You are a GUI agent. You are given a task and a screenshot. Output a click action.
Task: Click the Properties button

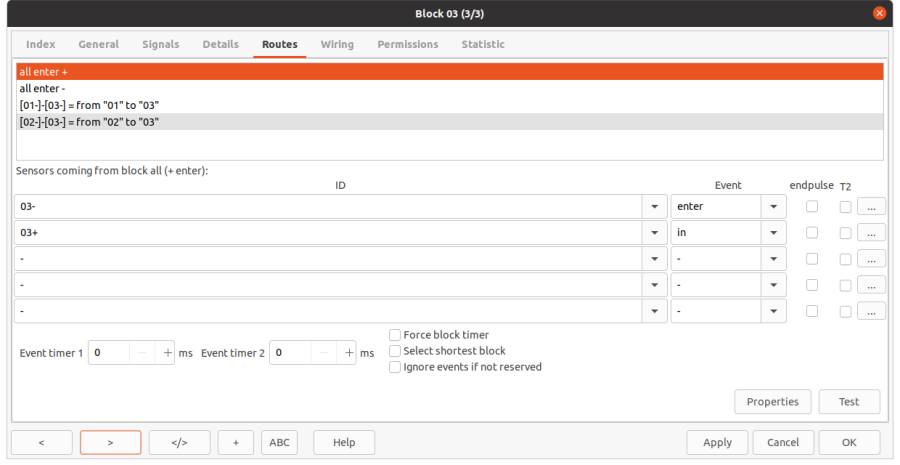click(x=772, y=402)
